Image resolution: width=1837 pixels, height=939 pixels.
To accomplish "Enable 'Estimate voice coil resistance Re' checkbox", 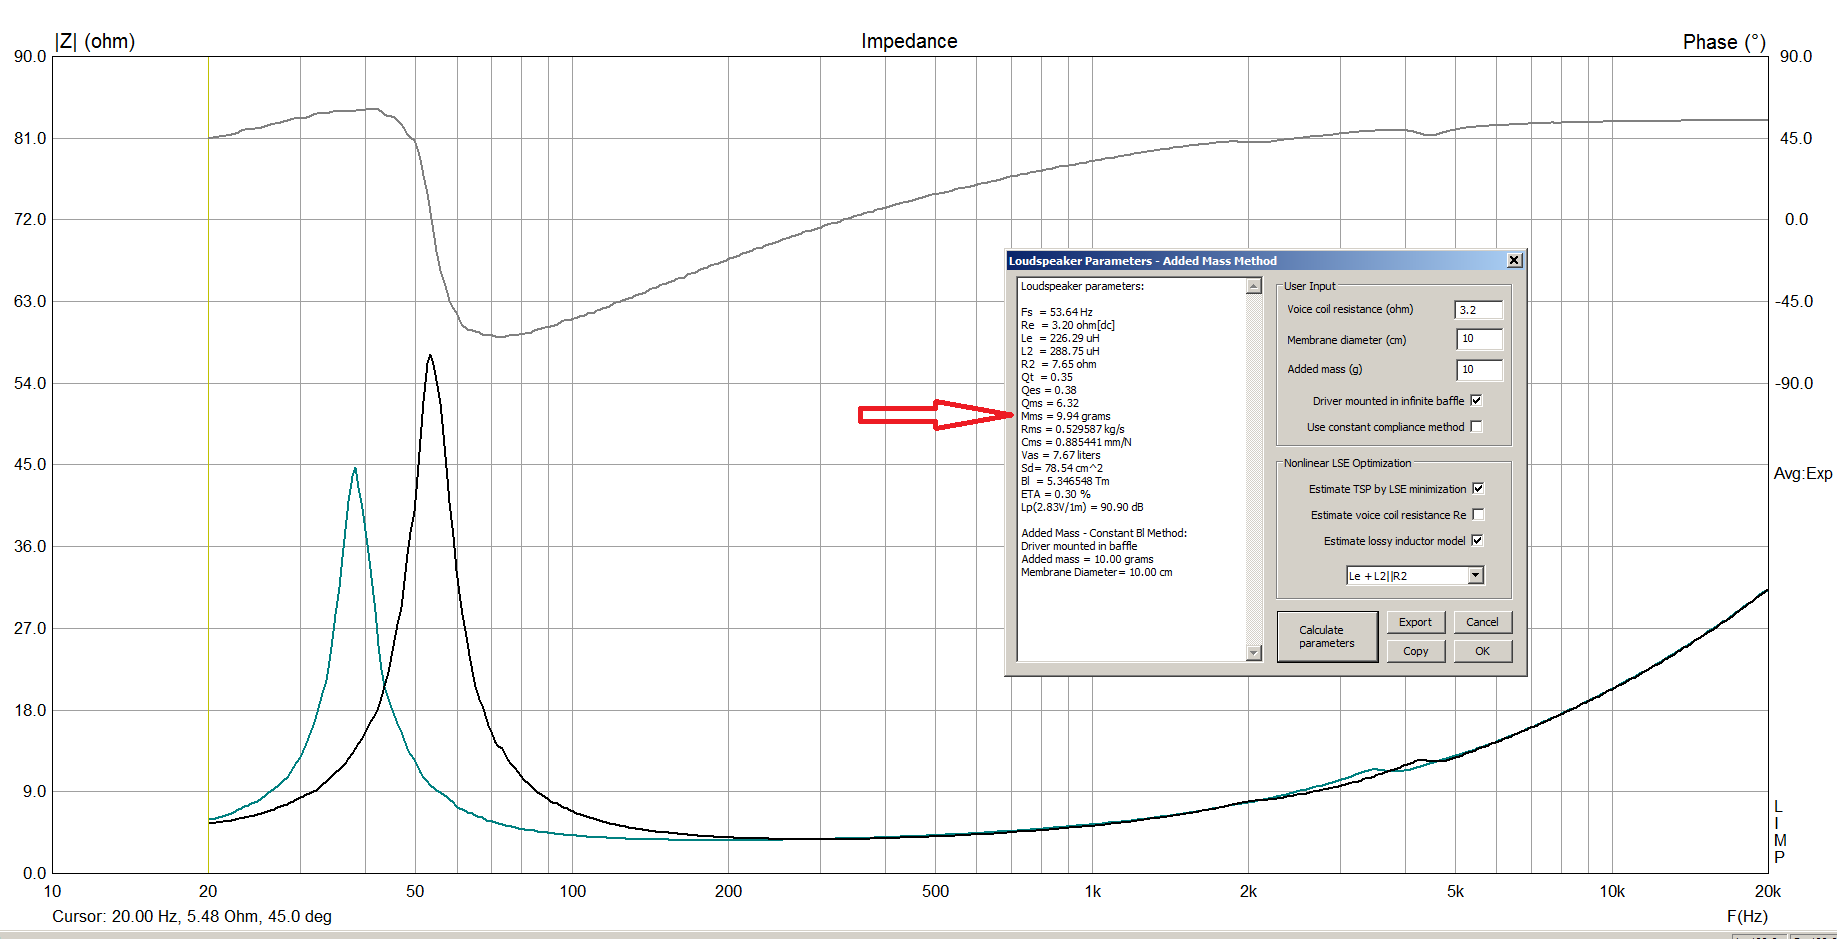I will [1478, 515].
